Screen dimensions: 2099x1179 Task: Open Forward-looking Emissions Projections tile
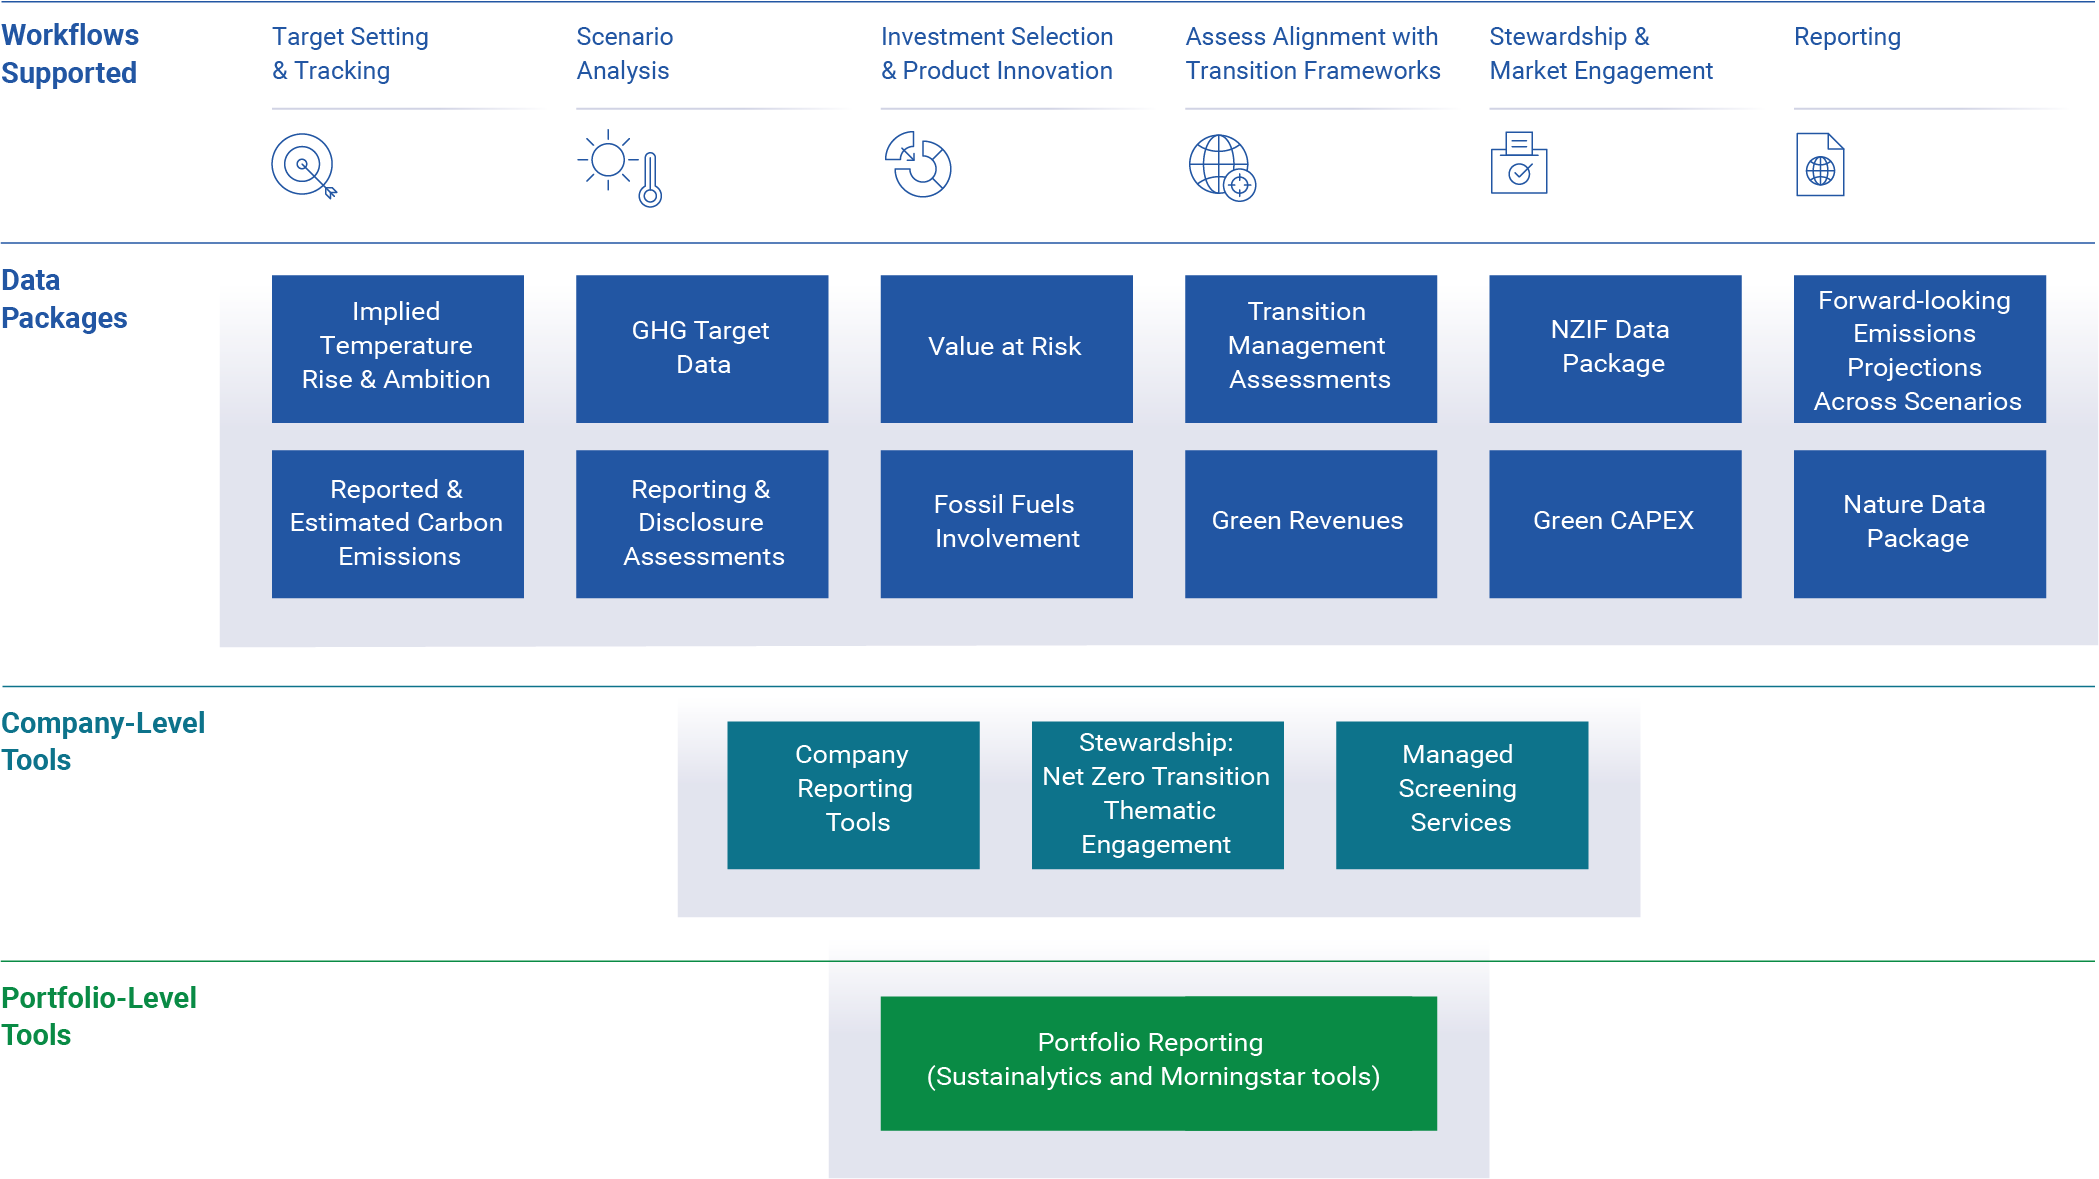pos(1919,348)
